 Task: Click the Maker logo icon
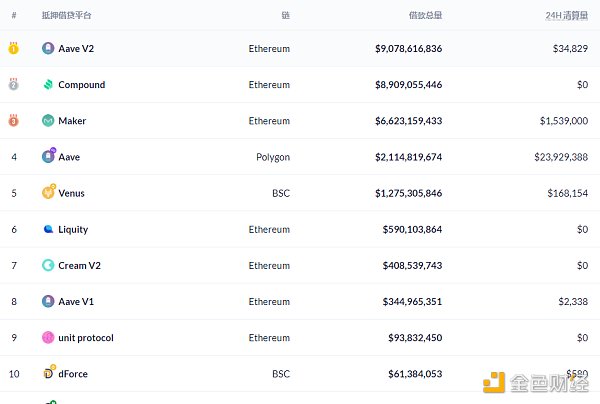click(48, 121)
